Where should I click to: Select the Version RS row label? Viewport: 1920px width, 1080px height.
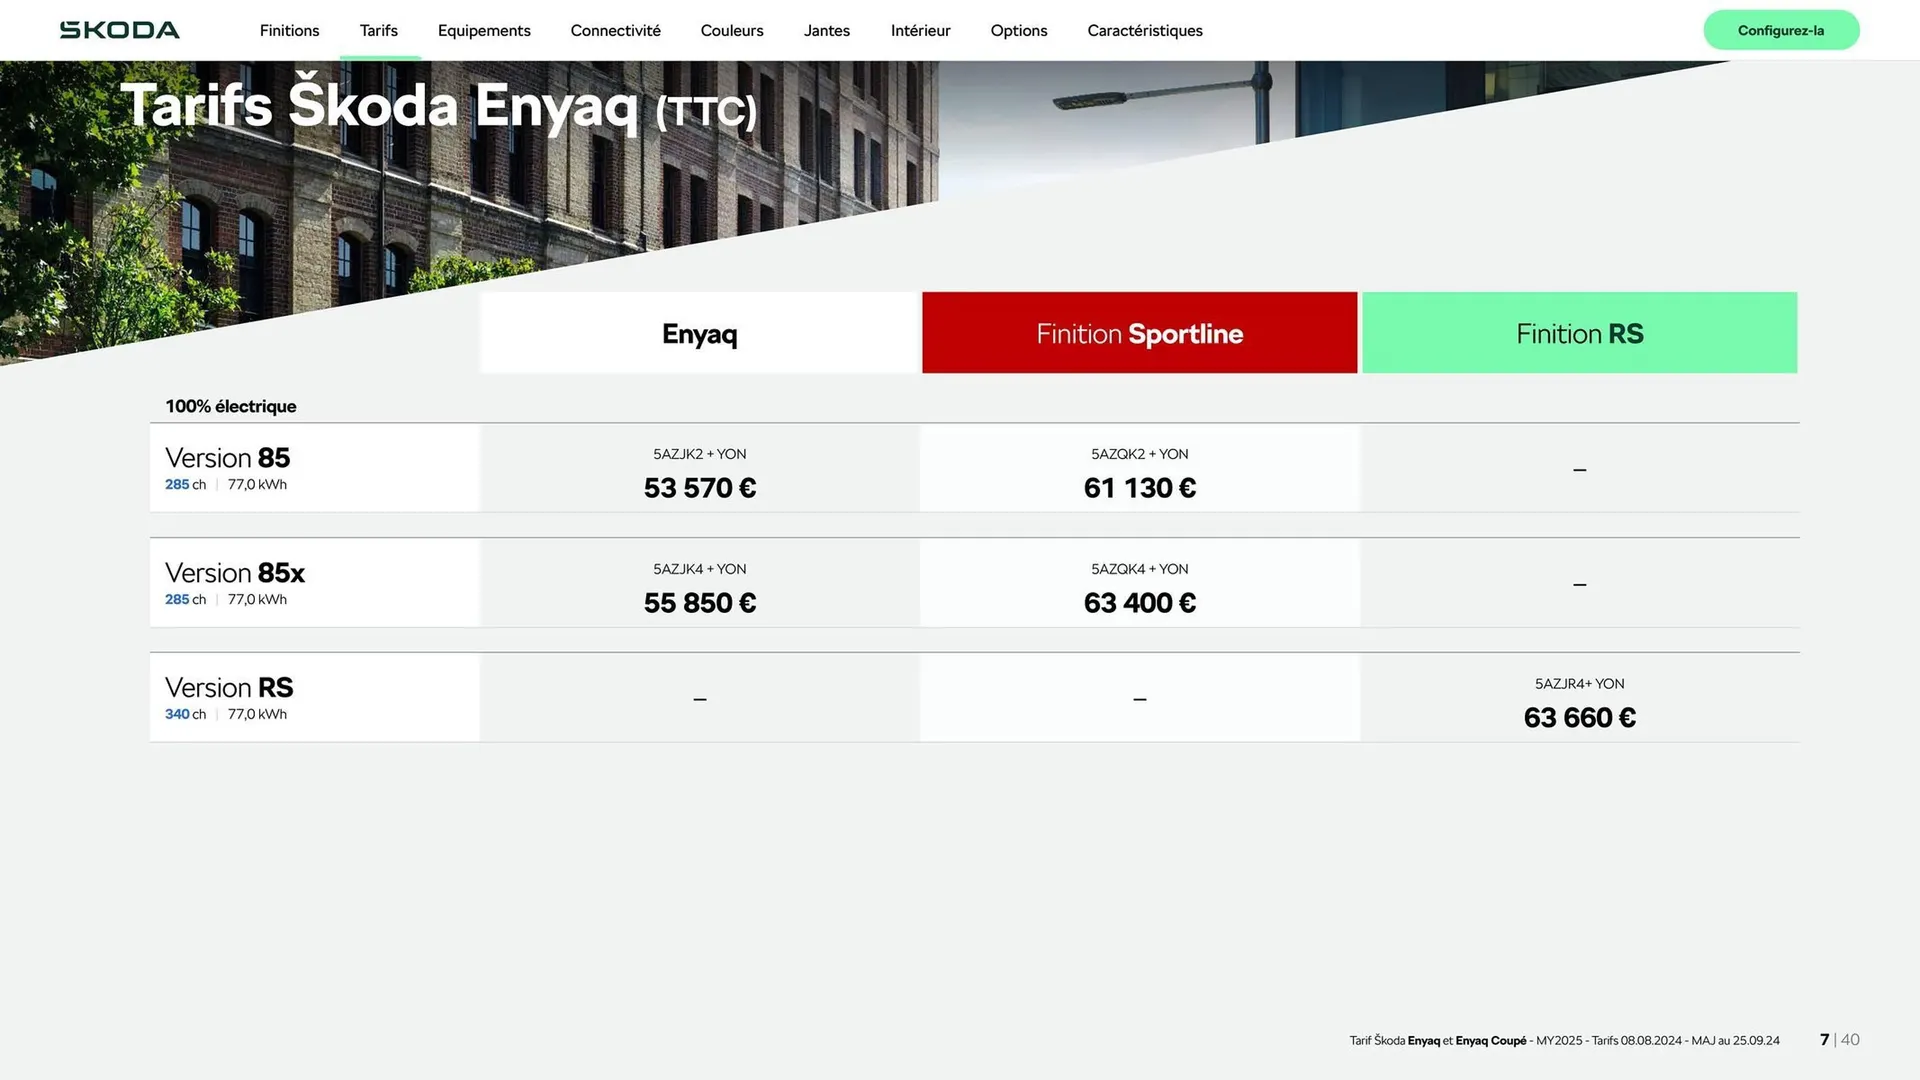point(229,688)
